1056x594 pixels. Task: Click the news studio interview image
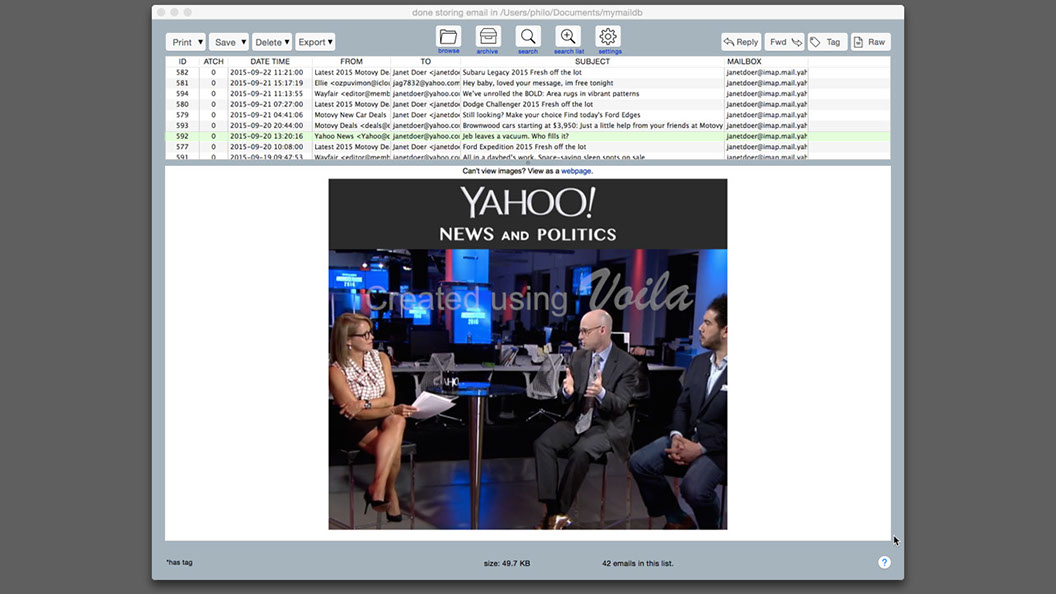528,389
